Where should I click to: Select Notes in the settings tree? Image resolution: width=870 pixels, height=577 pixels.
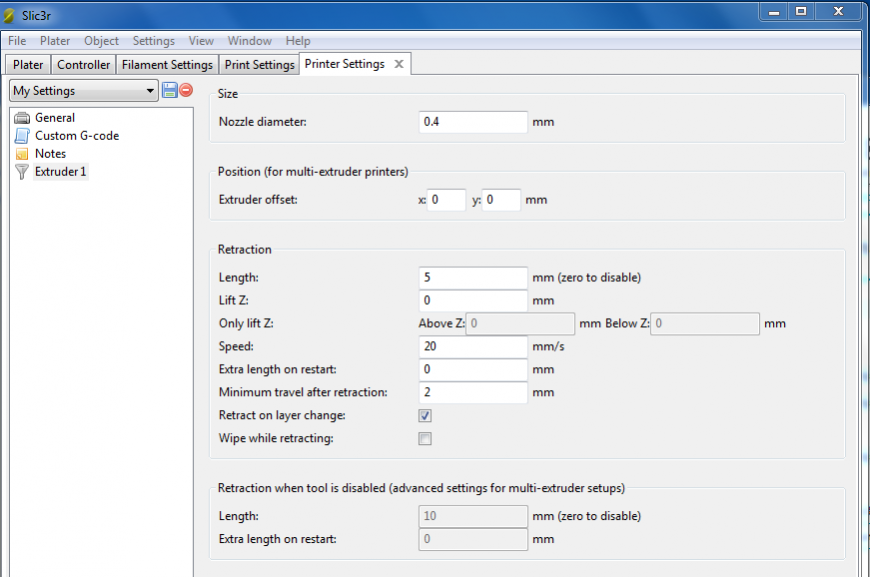point(50,154)
